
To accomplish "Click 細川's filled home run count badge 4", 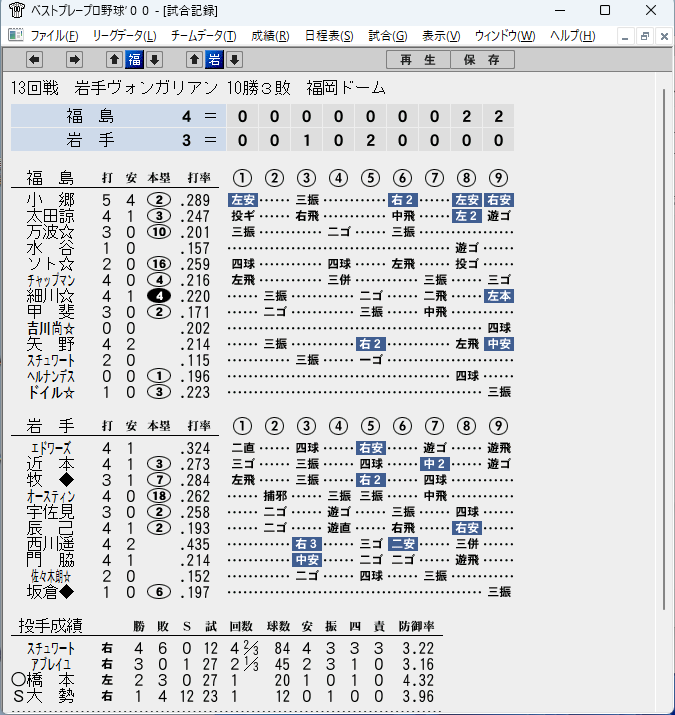I will tap(159, 296).
